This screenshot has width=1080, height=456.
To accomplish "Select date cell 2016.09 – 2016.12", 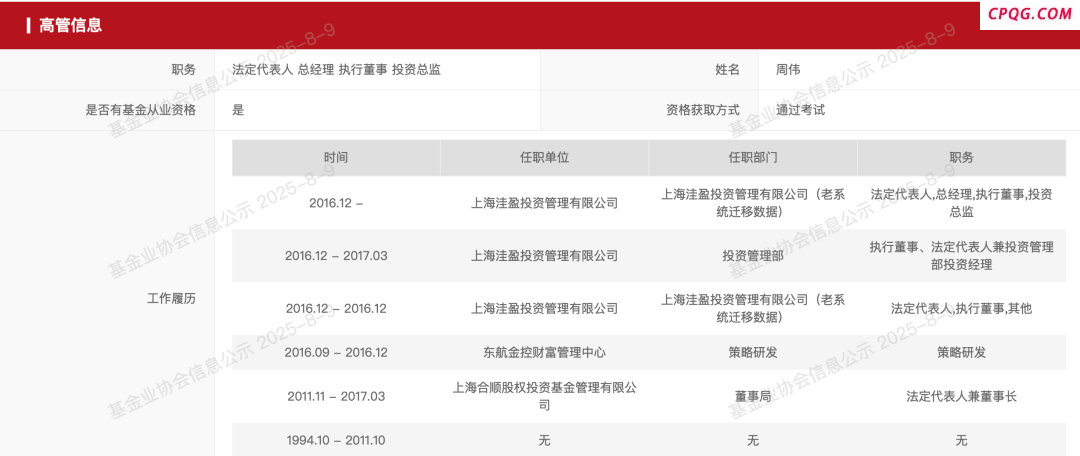I will [336, 353].
